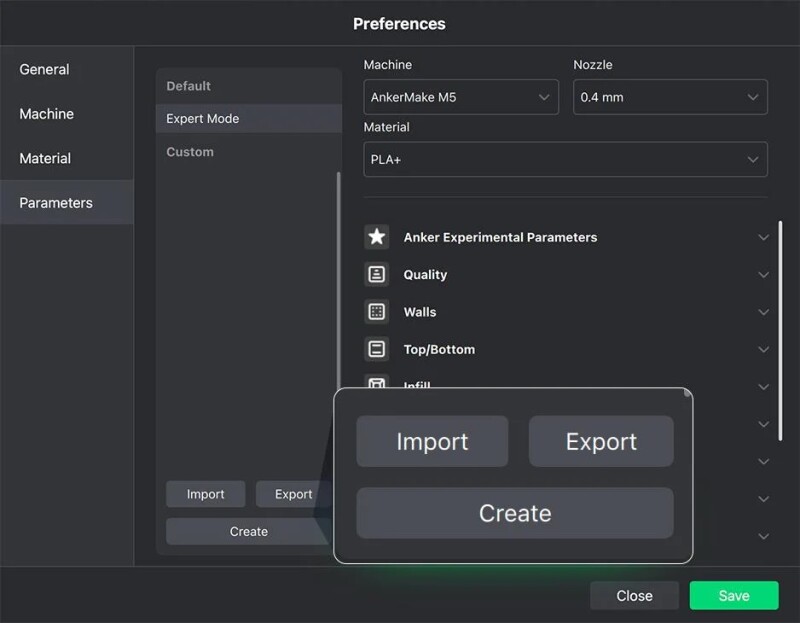Viewport: 800px width, 623px height.
Task: Click the Anker Experimental Parameters label
Action: click(x=500, y=237)
